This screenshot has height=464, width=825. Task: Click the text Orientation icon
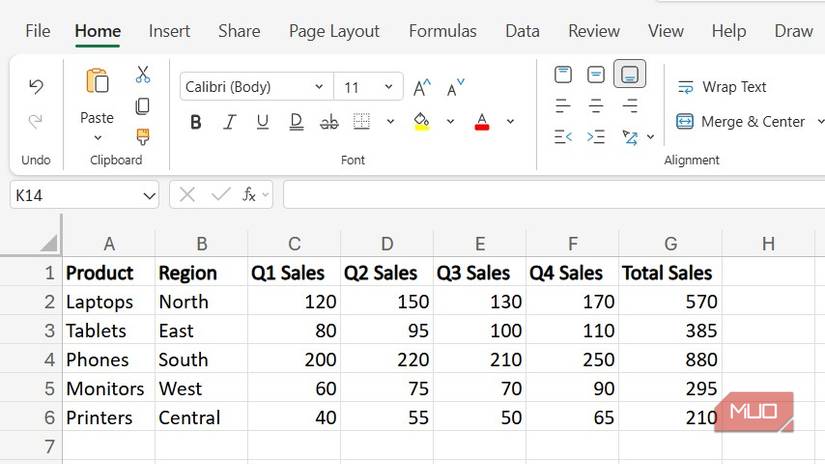630,137
